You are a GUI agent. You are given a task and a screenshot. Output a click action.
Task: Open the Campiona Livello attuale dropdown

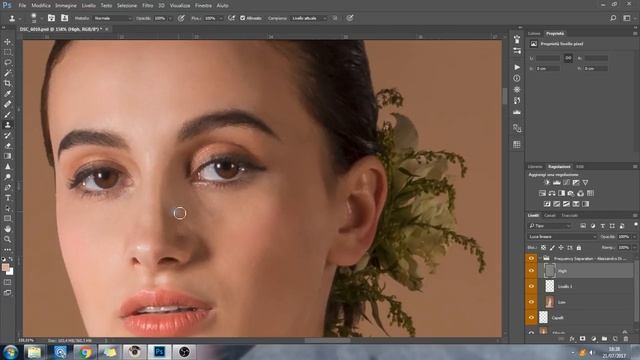309,18
